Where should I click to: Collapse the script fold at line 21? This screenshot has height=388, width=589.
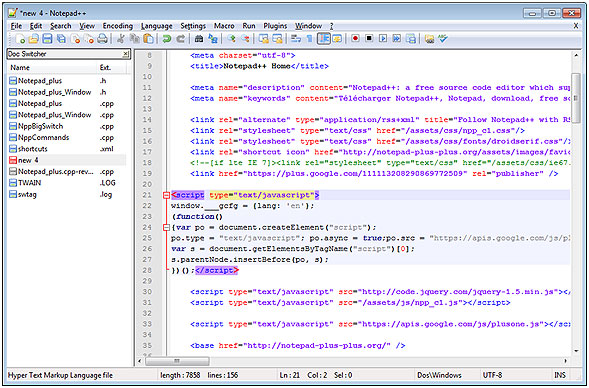pos(166,195)
